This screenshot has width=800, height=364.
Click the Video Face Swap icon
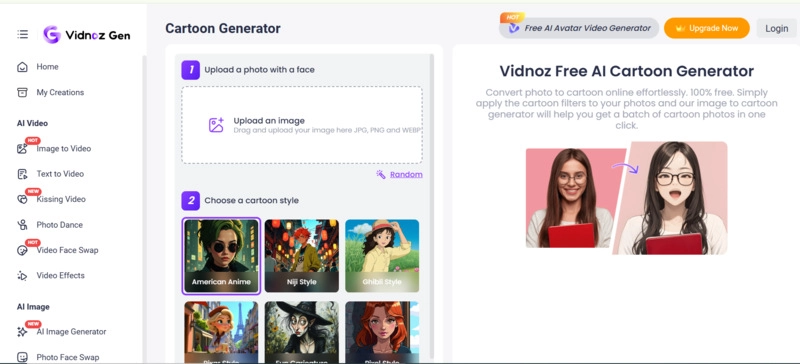(22, 250)
